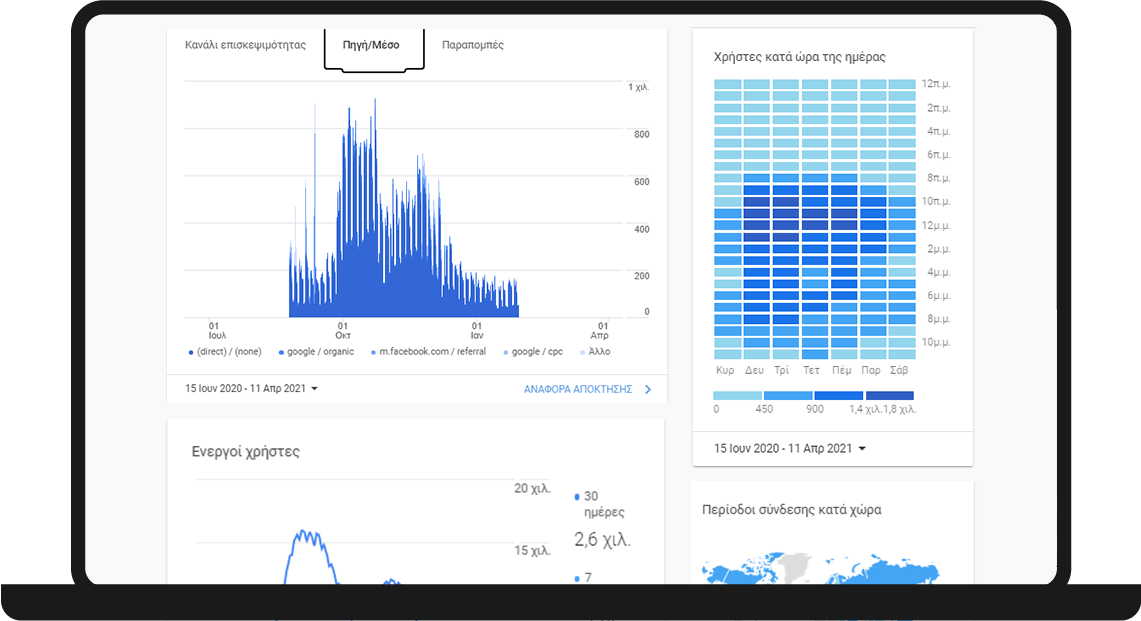Image resolution: width=1141 pixels, height=621 pixels.
Task: Switch to the Κανάλι επισκεψιμότητας tab
Action: coord(245,45)
